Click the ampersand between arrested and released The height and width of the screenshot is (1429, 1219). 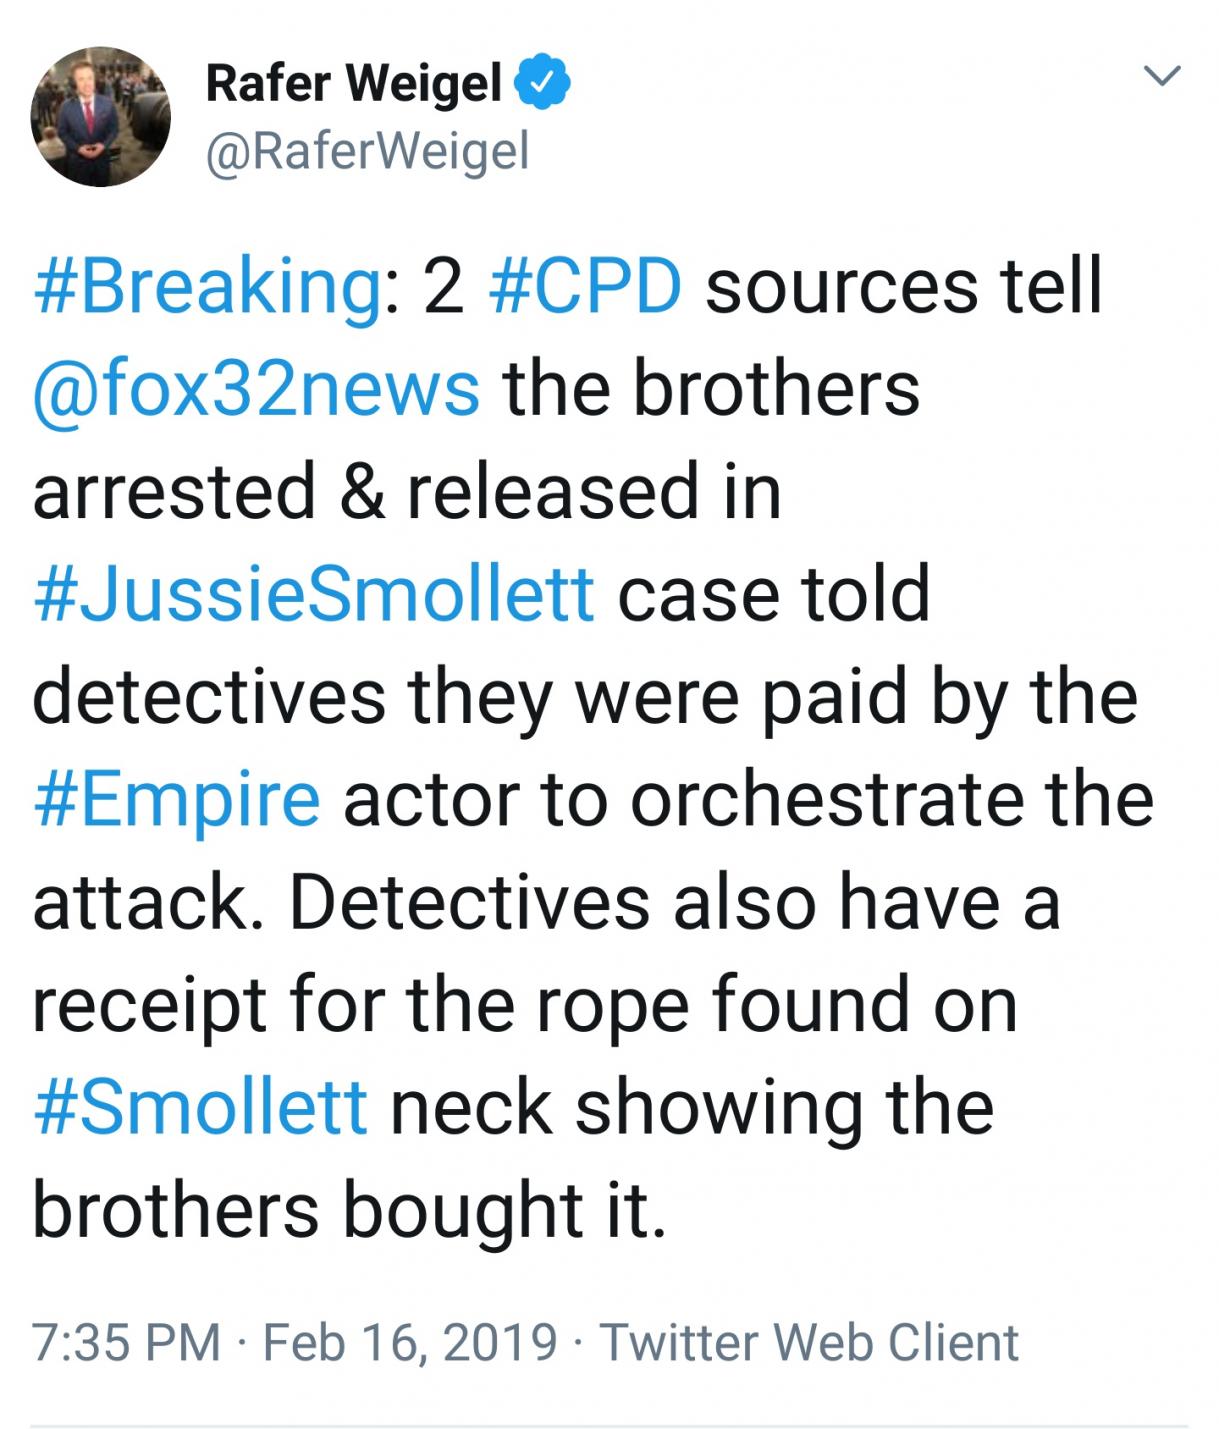(361, 492)
